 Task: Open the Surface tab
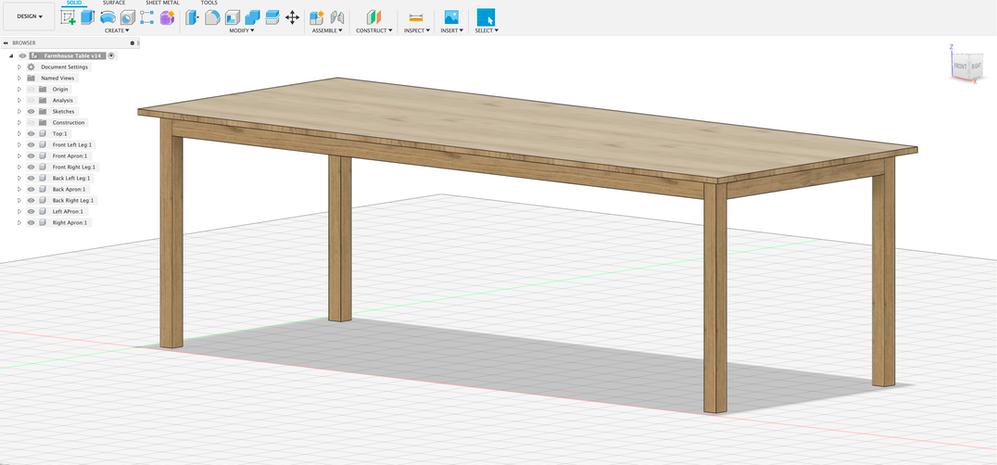tap(114, 3)
